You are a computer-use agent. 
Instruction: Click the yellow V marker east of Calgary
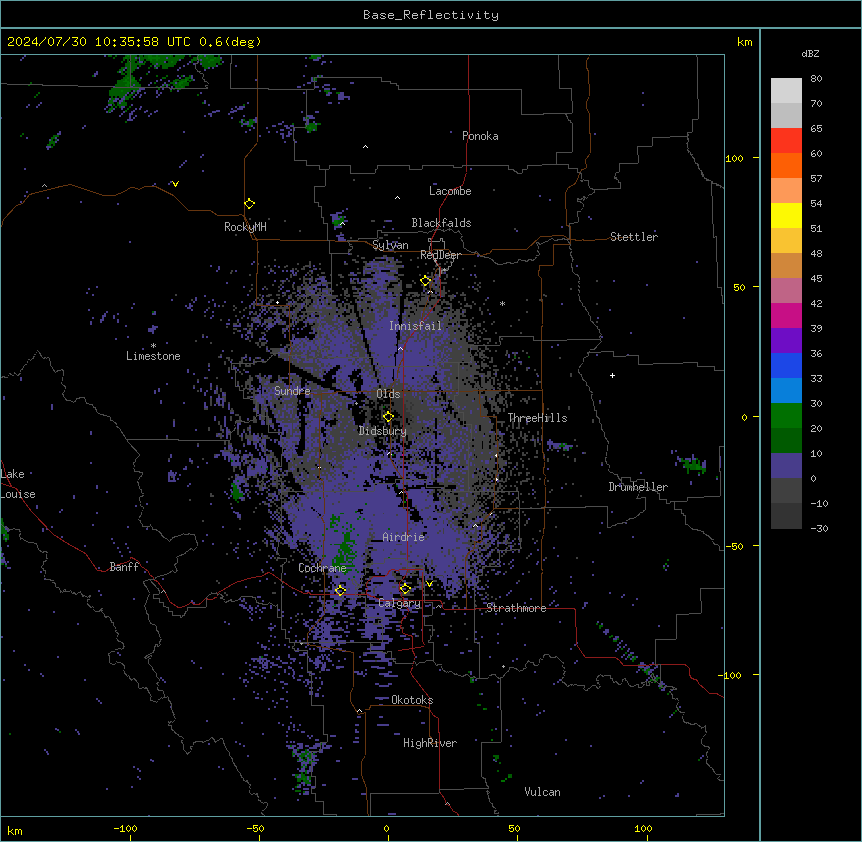pos(429,584)
